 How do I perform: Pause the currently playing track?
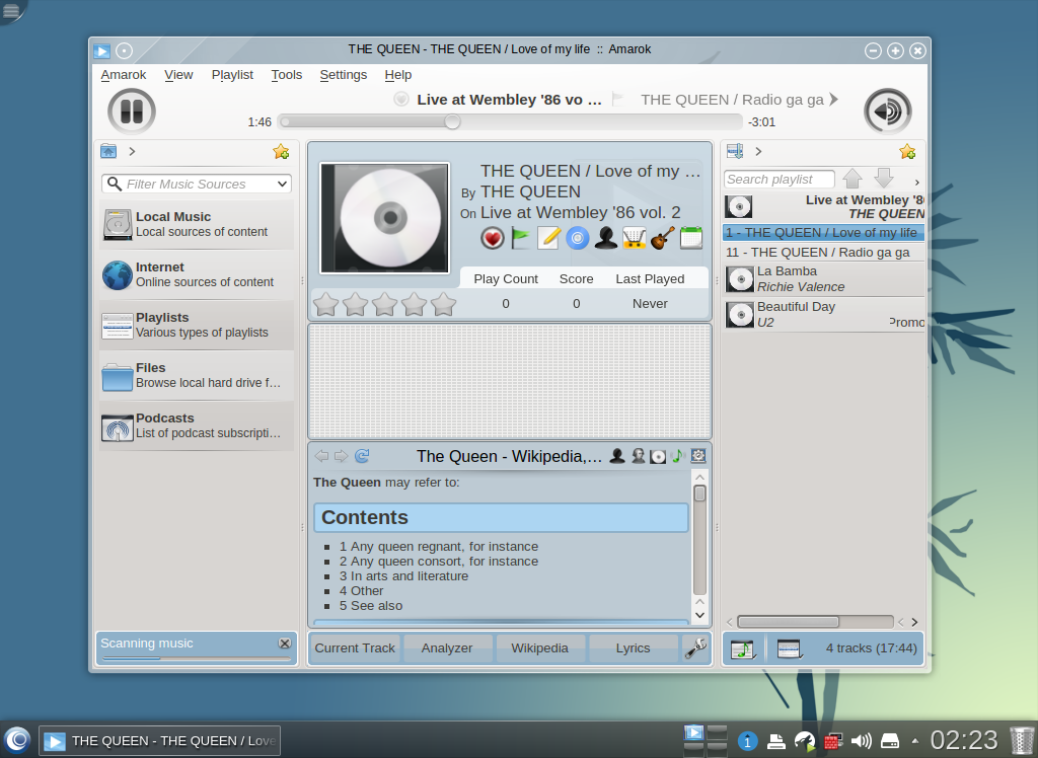pos(131,111)
